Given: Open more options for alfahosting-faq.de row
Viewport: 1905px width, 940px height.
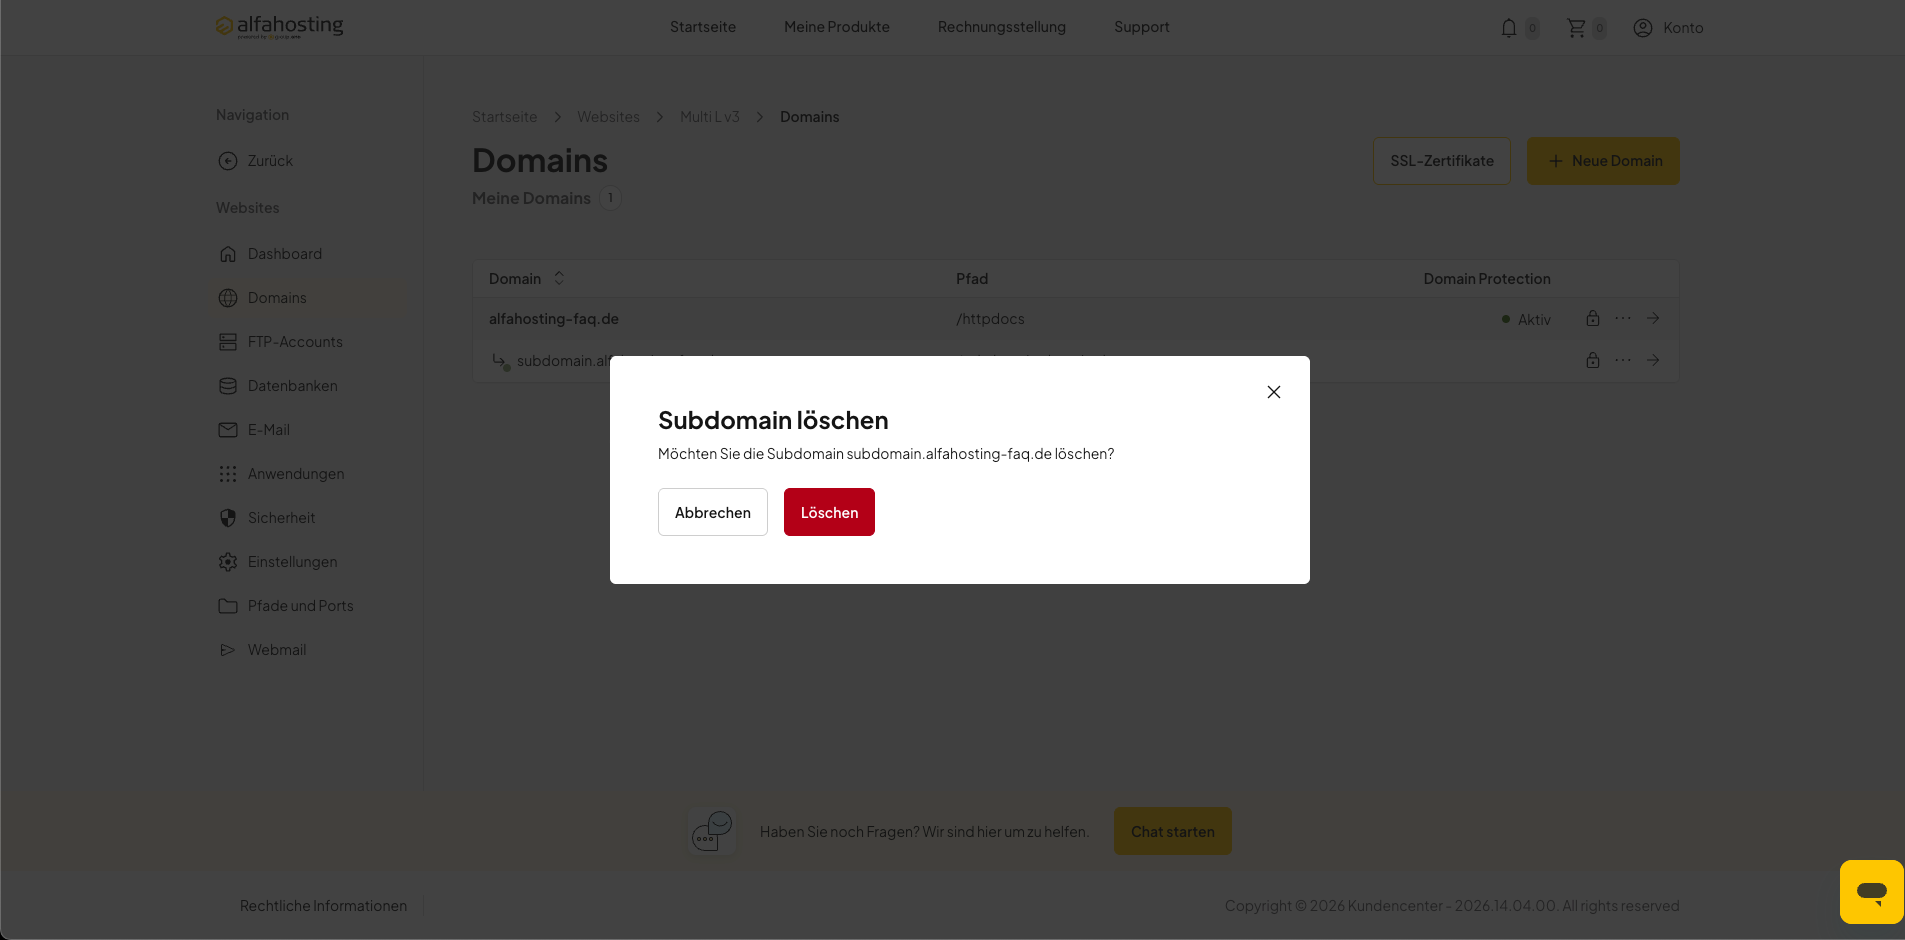Looking at the screenshot, I should click(1623, 318).
